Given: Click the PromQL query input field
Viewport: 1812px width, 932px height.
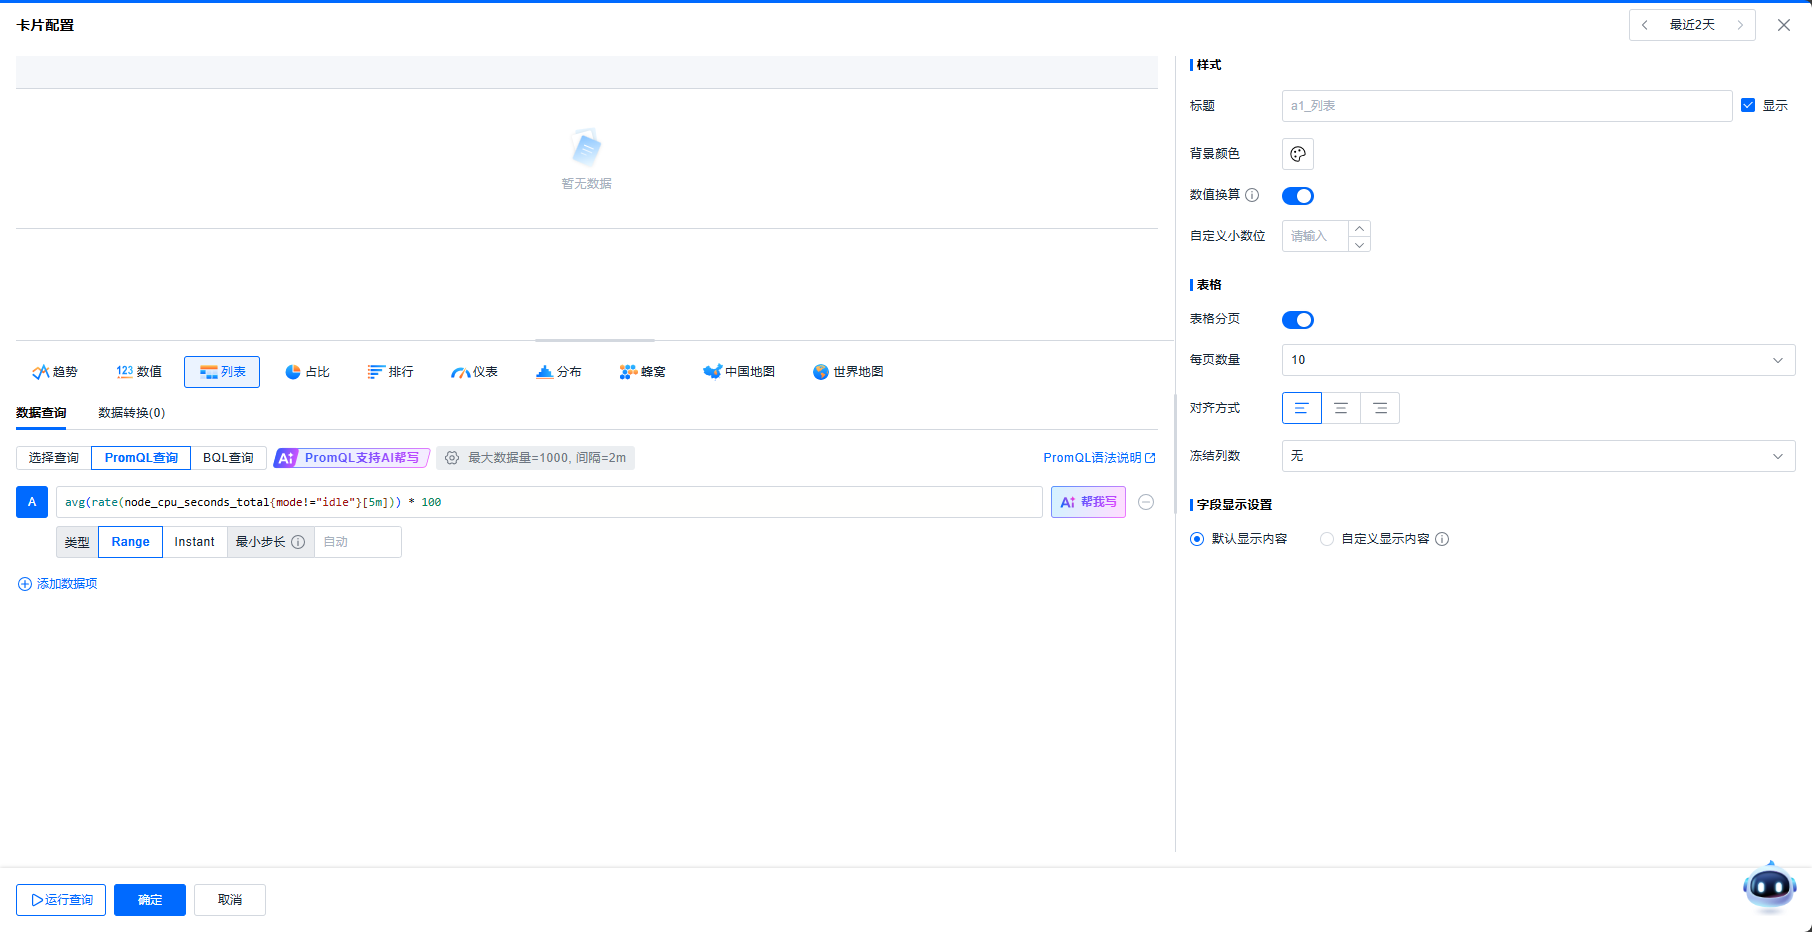Looking at the screenshot, I should click(548, 502).
